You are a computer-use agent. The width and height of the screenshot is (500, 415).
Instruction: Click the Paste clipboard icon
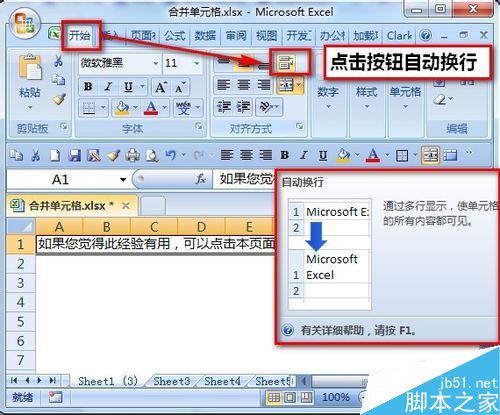tap(30, 67)
